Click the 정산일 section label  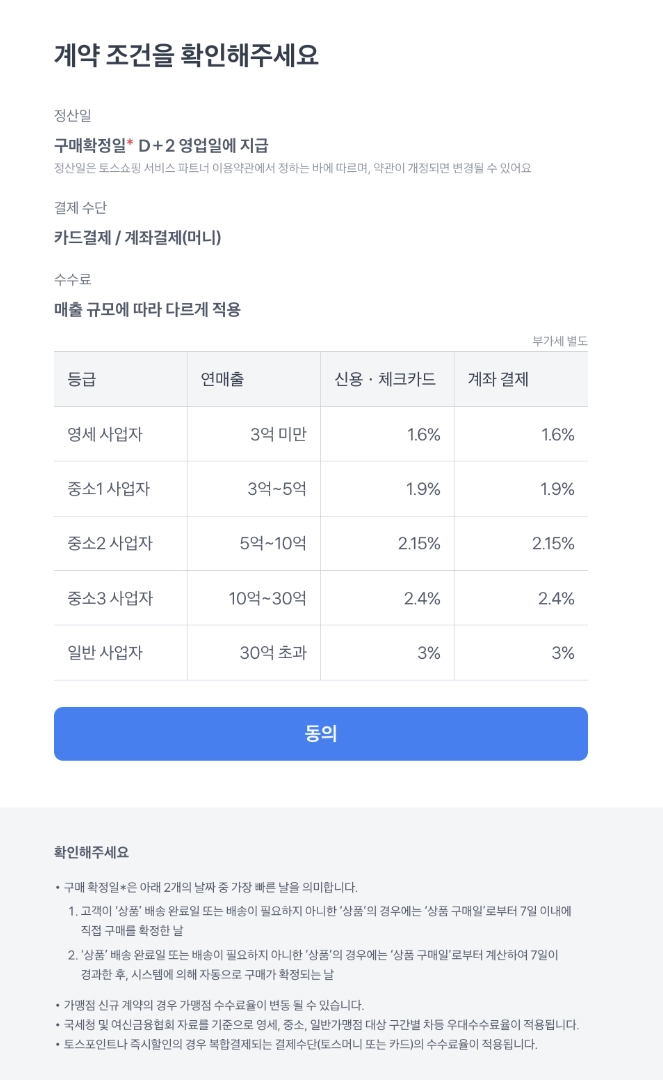coord(72,115)
